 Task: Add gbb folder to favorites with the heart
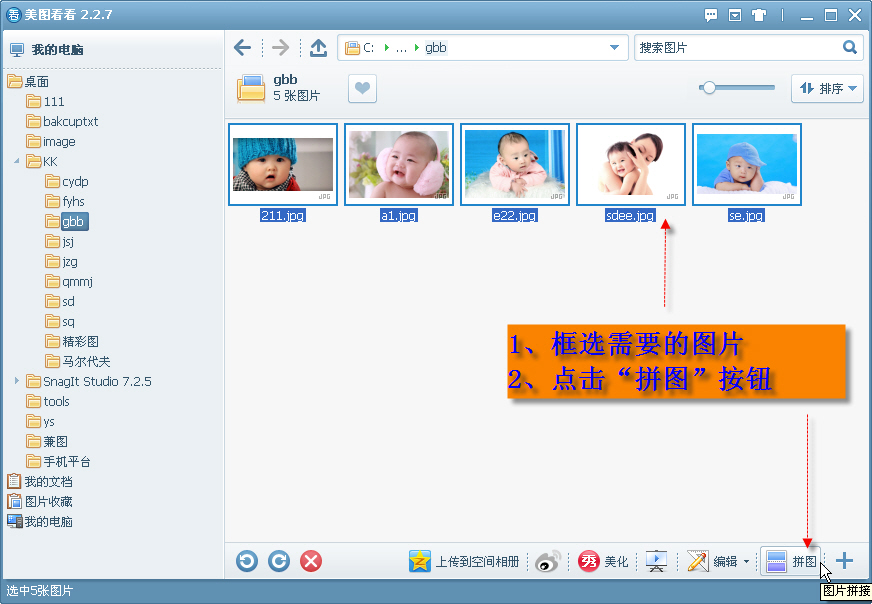(x=363, y=88)
